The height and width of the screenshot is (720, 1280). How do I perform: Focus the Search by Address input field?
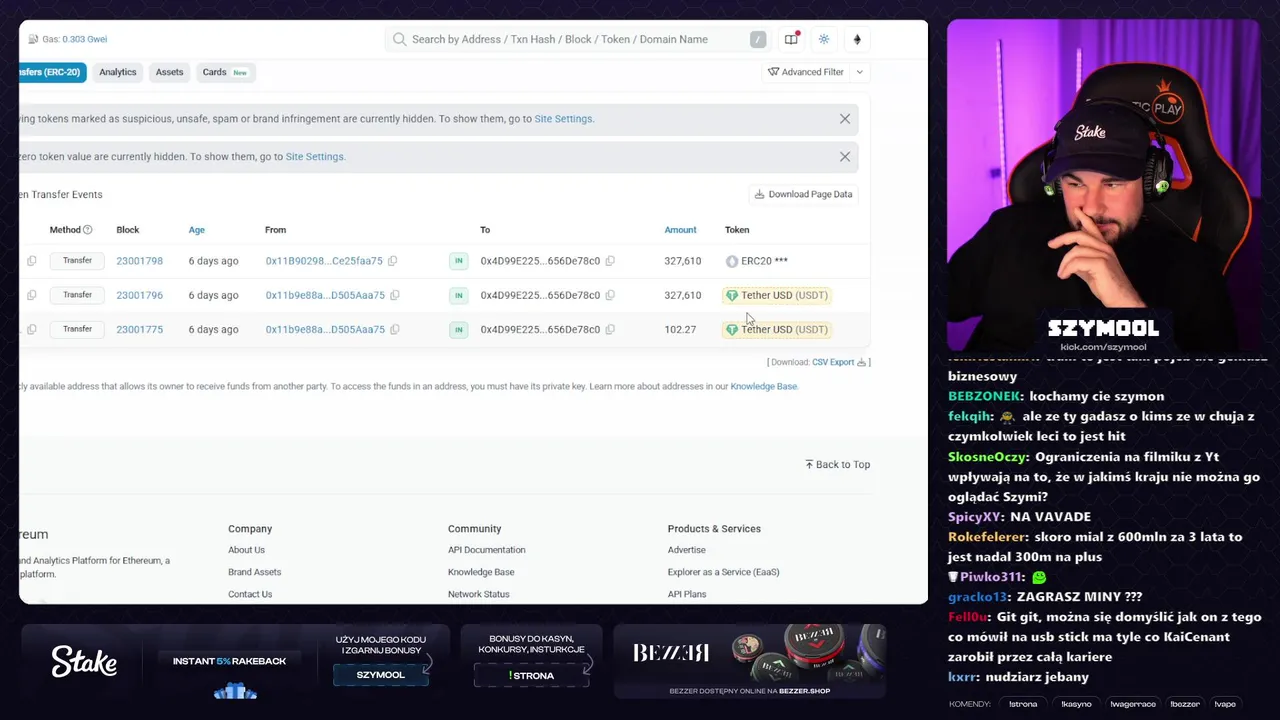click(x=578, y=39)
